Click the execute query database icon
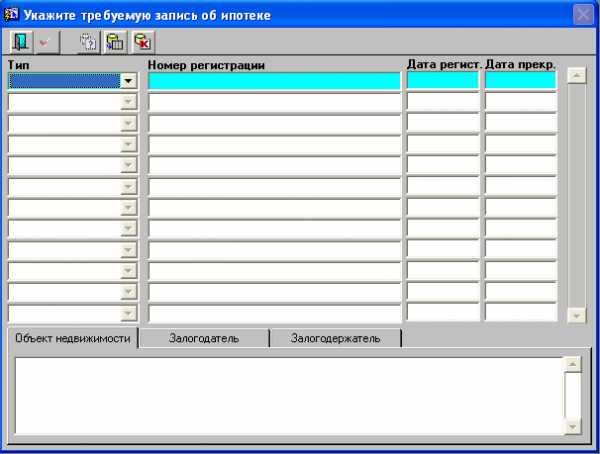This screenshot has width=600, height=454. pyautogui.click(x=115, y=42)
